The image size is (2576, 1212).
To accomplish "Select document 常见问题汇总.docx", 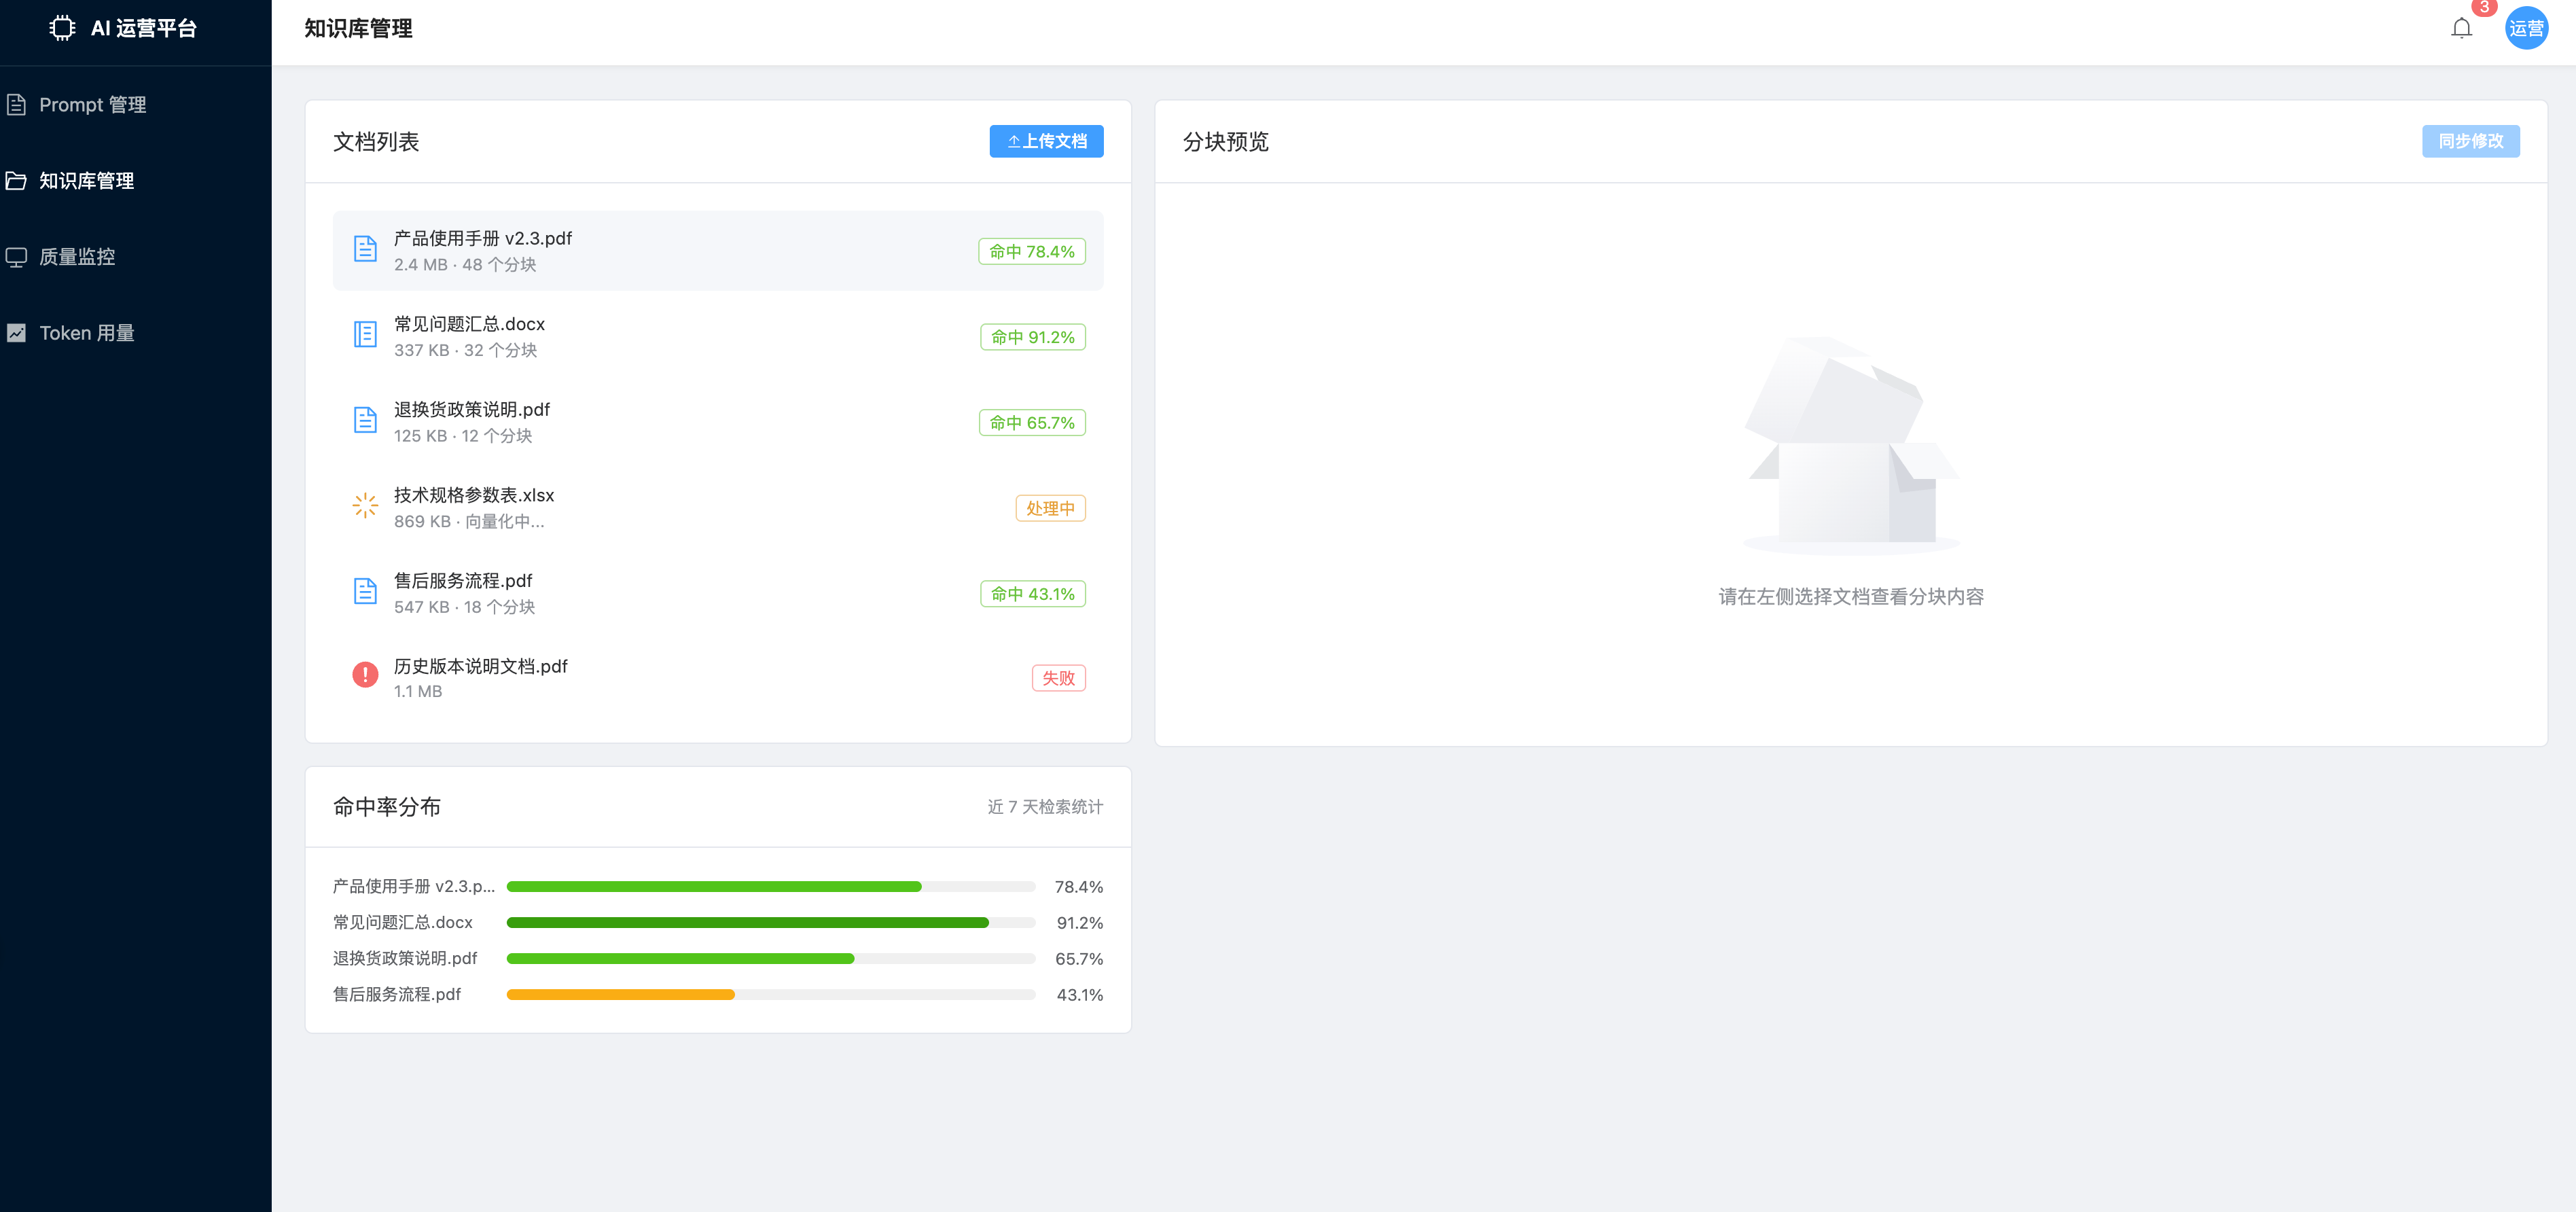I will [718, 337].
